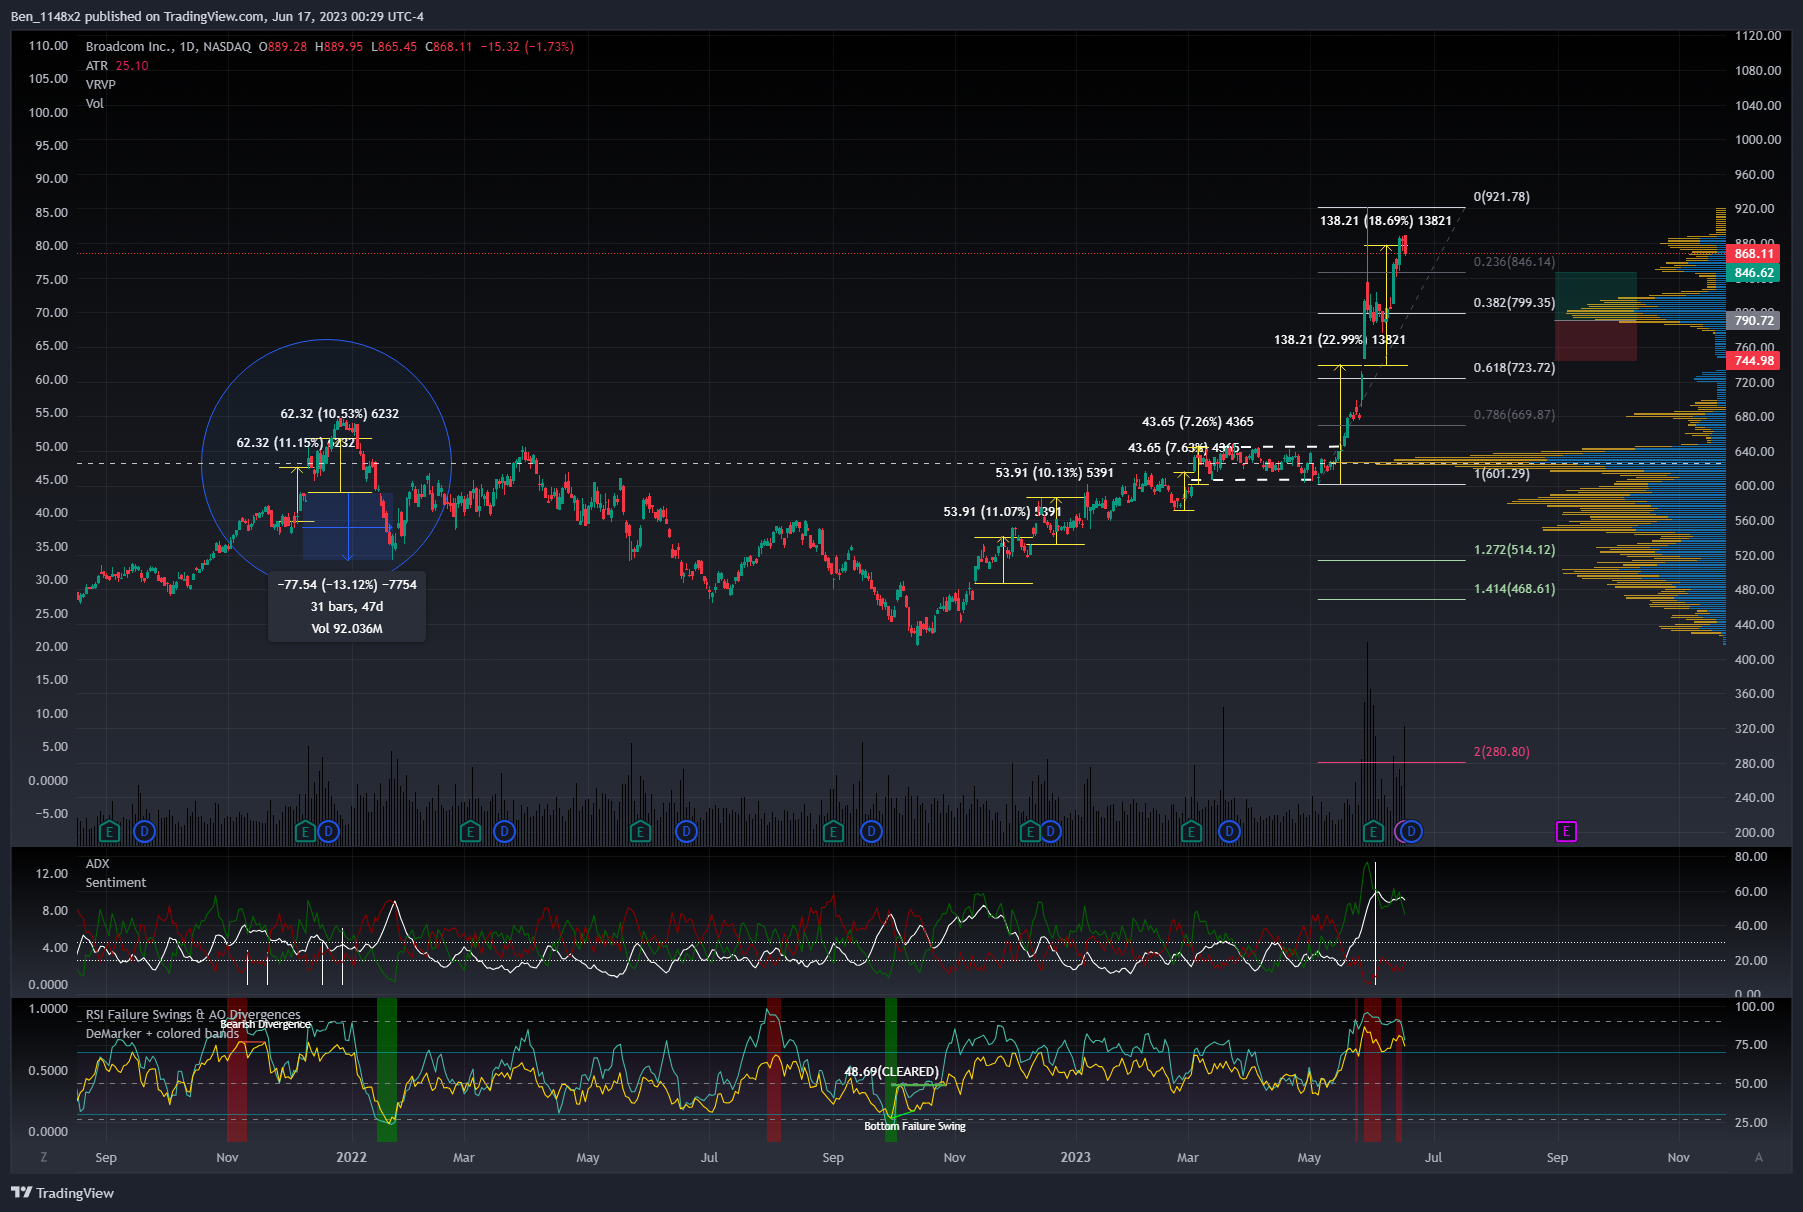The width and height of the screenshot is (1803, 1212).
Task: Click the 138.21 (22.99%) measurement label
Action: click(1340, 340)
